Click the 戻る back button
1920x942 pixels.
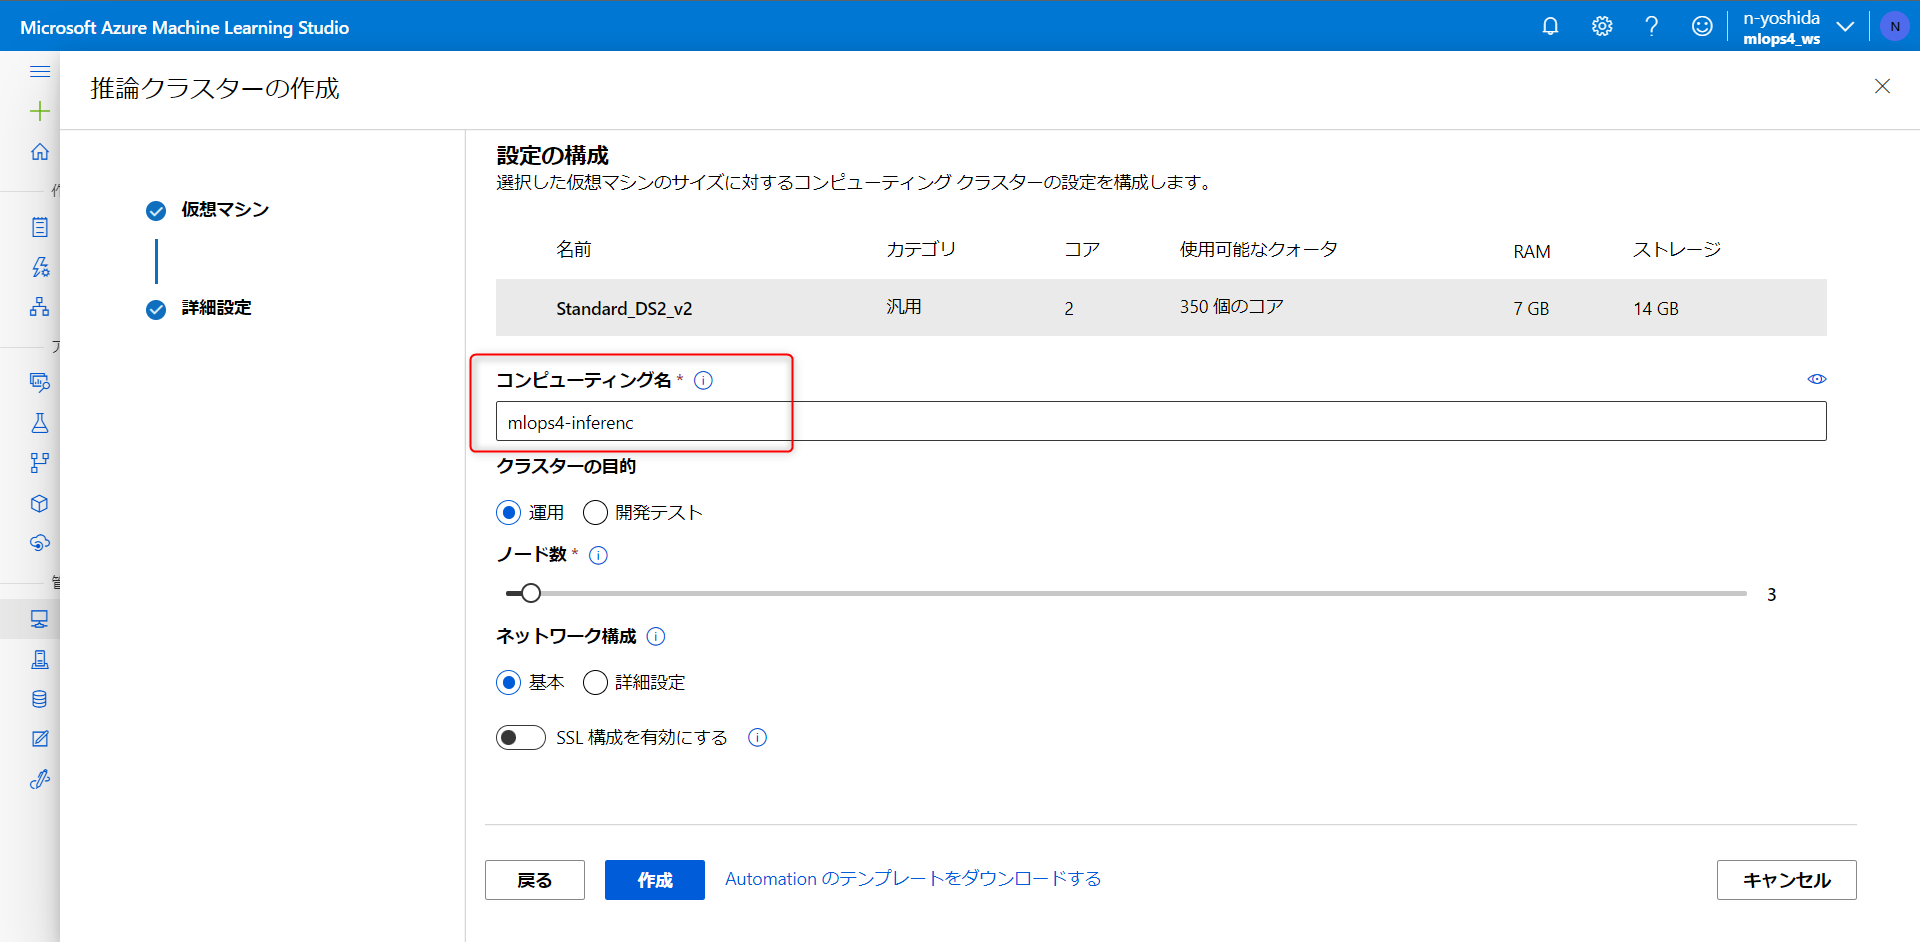click(x=535, y=880)
